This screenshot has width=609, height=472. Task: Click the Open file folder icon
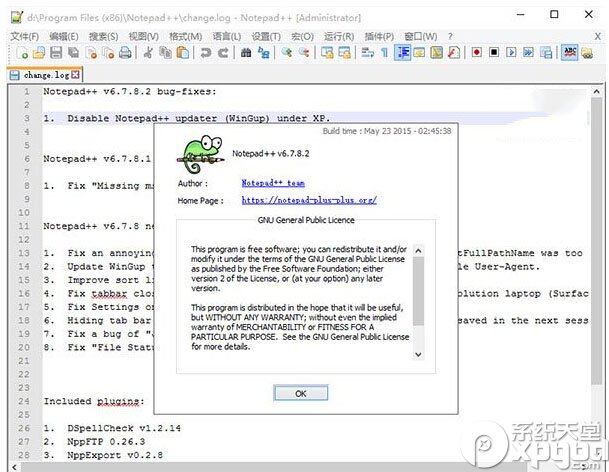pyautogui.click(x=39, y=52)
